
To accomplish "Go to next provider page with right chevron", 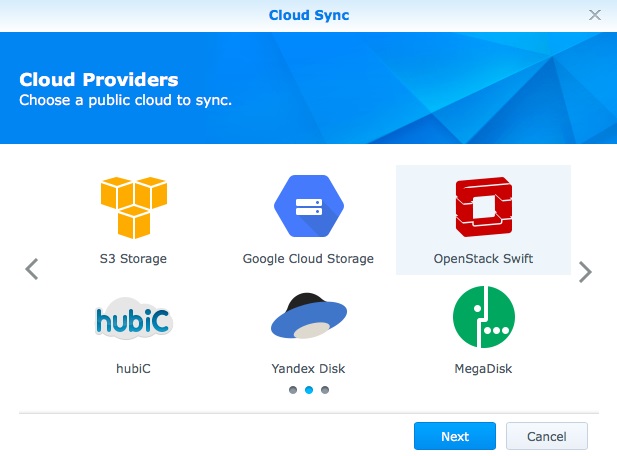I will [x=586, y=272].
